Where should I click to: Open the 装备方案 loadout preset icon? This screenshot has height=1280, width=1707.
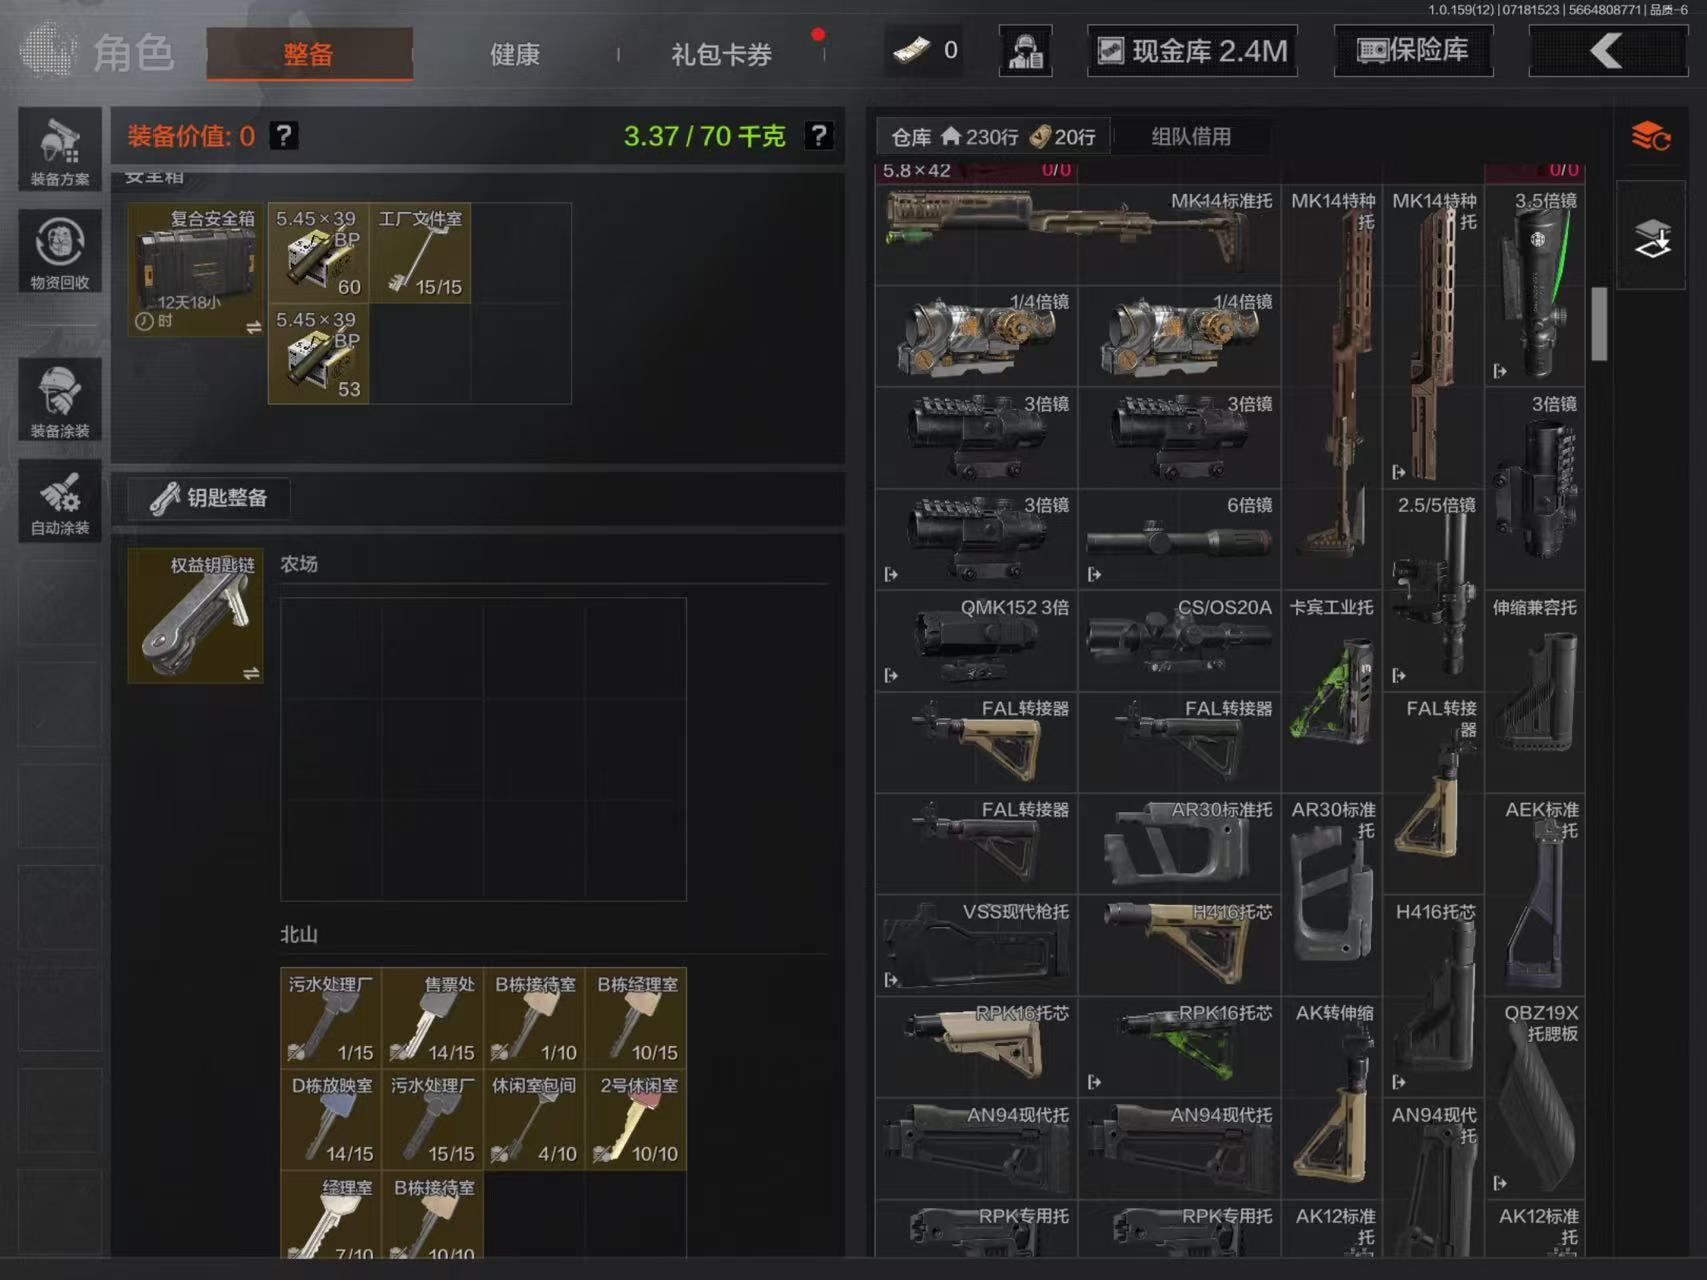[x=60, y=149]
